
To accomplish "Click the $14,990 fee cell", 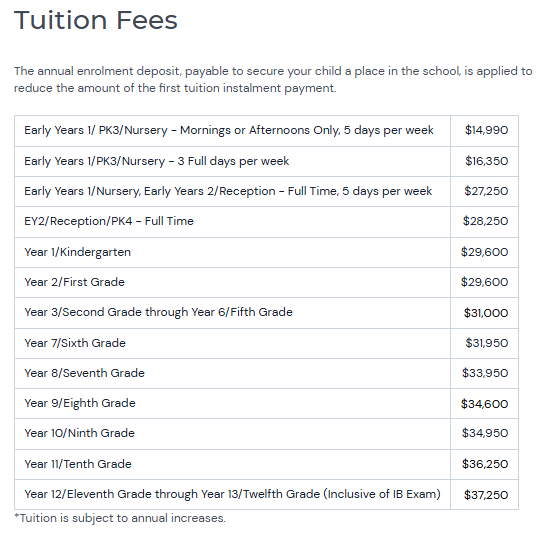I will (486, 130).
